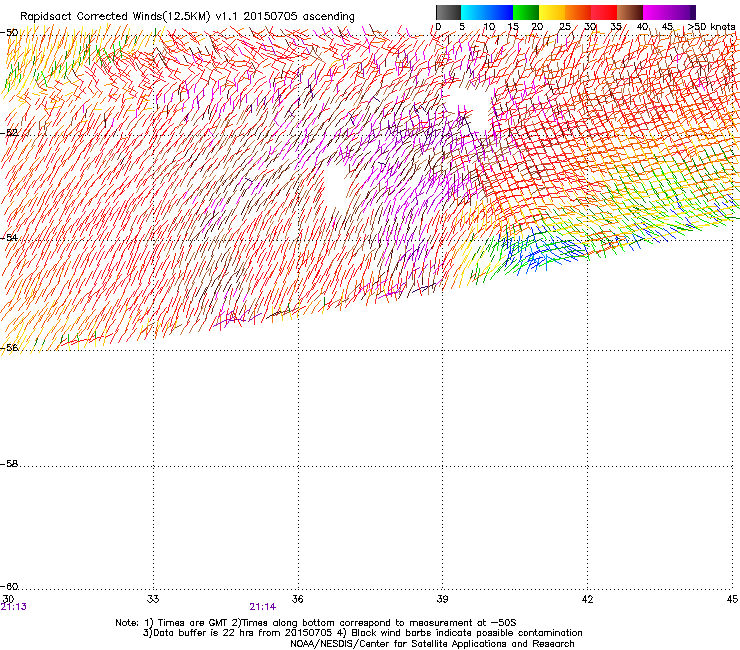The width and height of the screenshot is (740, 650).
Task: Click the note line 'Times are GMT'
Action: pyautogui.click(x=316, y=623)
